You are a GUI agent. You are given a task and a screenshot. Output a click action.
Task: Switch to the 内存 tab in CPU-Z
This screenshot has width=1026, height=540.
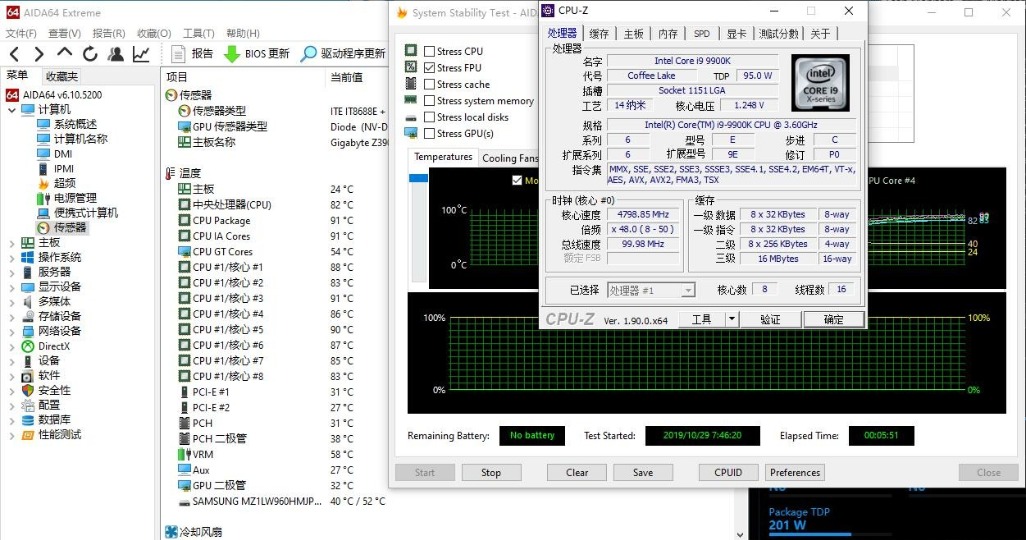[667, 33]
